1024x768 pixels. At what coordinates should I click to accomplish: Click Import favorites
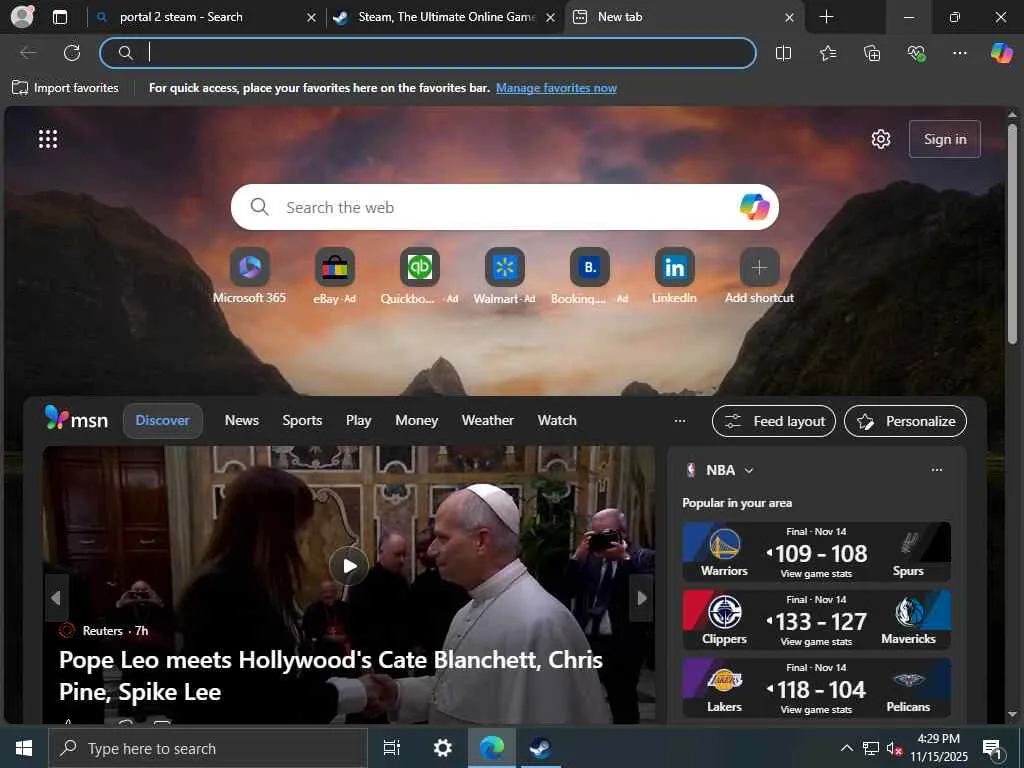coord(65,88)
